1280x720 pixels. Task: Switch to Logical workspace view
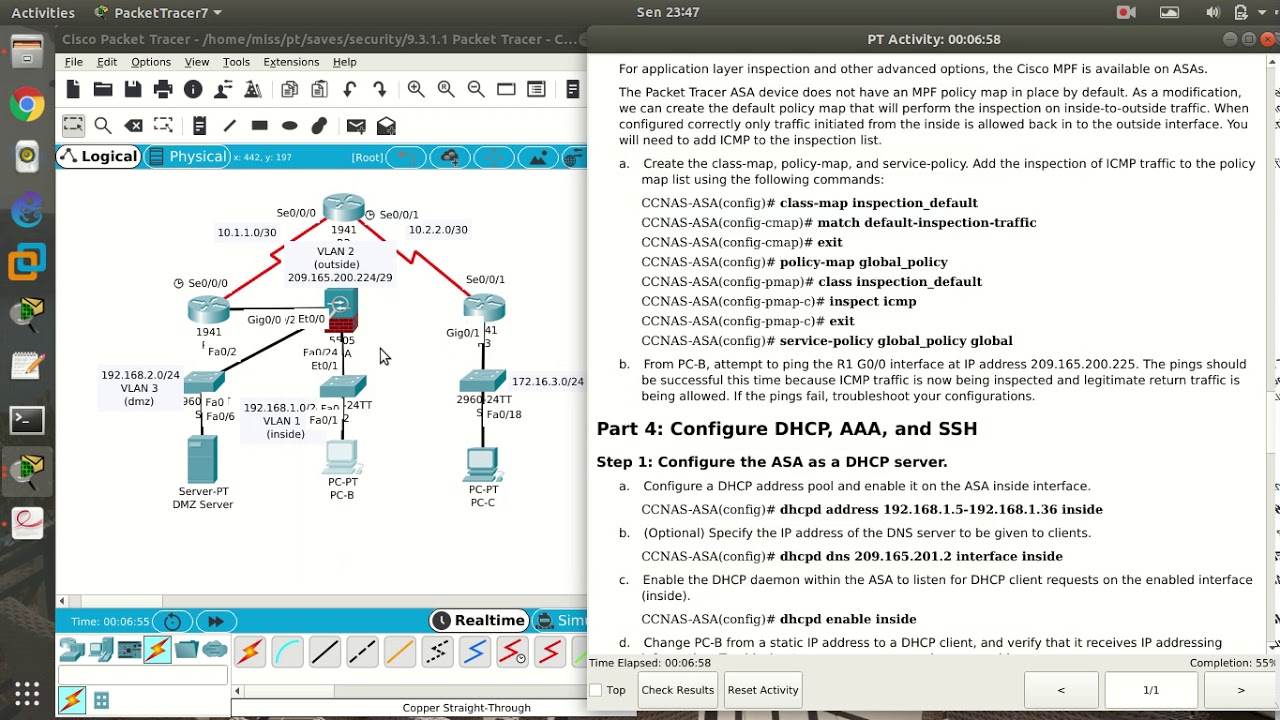(98, 157)
